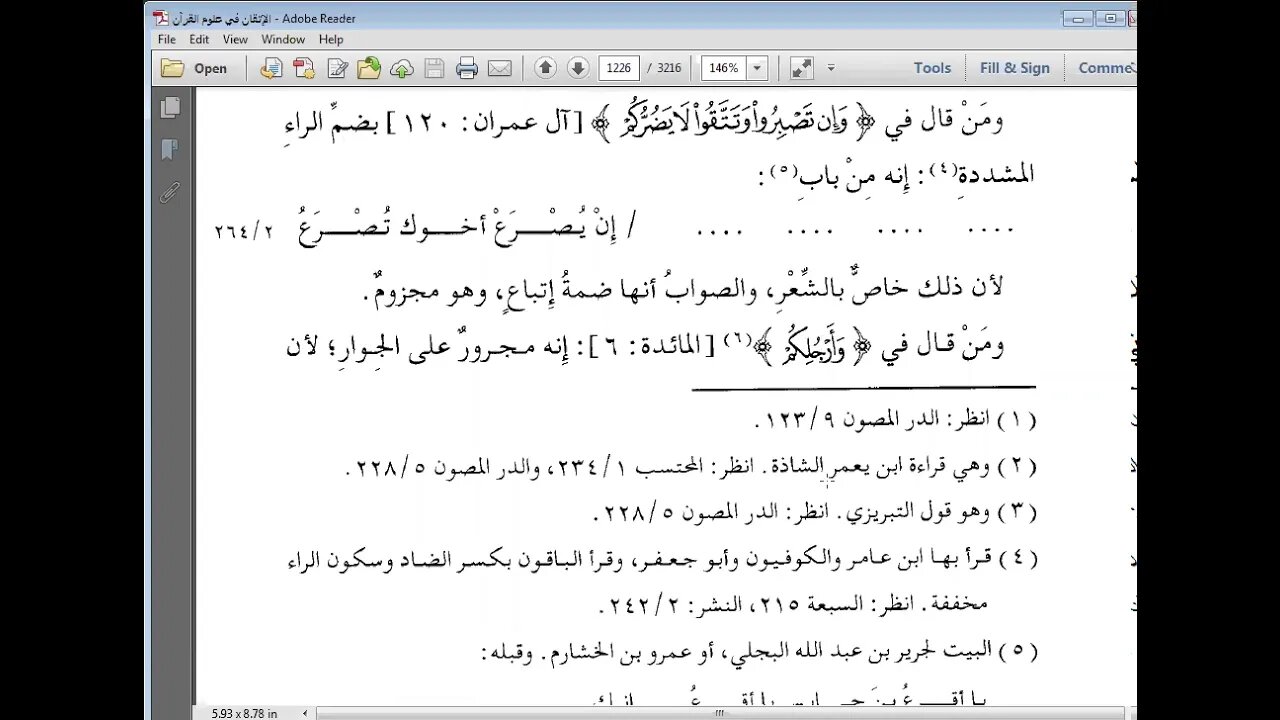Click footnote (١) انظر: الدر المصون
This screenshot has width=1280, height=720.
coord(896,419)
